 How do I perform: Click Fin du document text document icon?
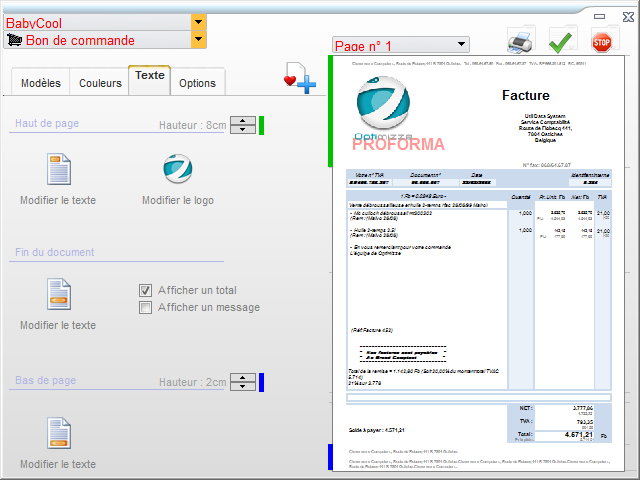click(x=58, y=295)
